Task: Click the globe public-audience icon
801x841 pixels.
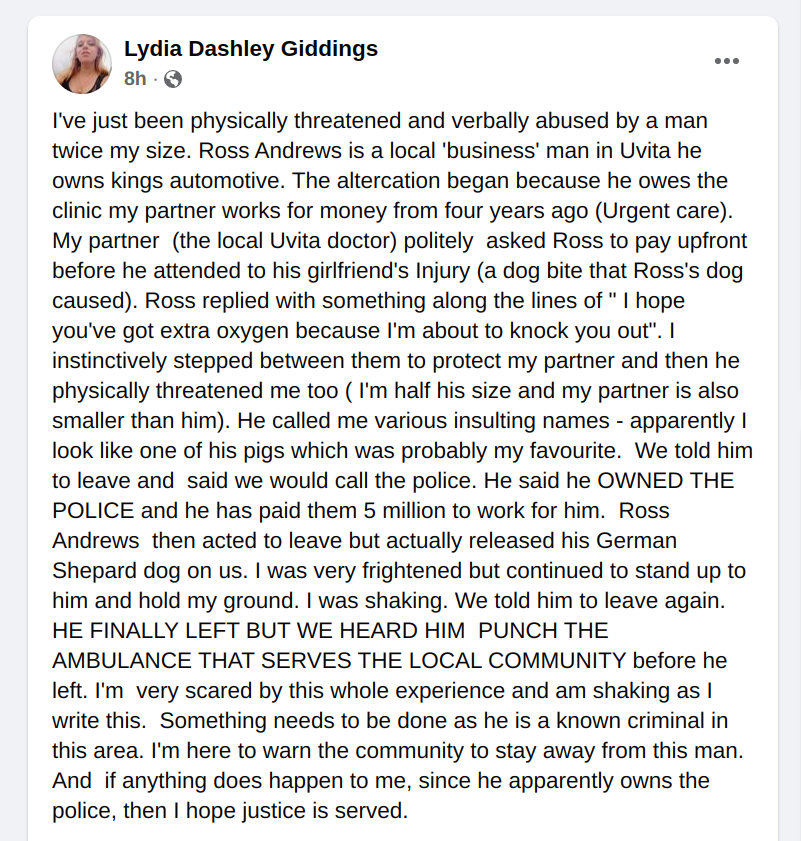Action: [x=173, y=79]
